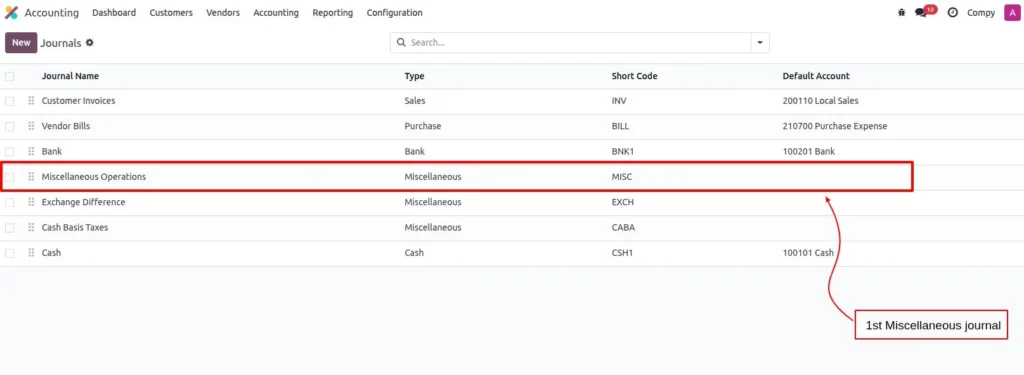Click 210700 Purchase Expense default account
This screenshot has width=1024, height=375.
[835, 125]
